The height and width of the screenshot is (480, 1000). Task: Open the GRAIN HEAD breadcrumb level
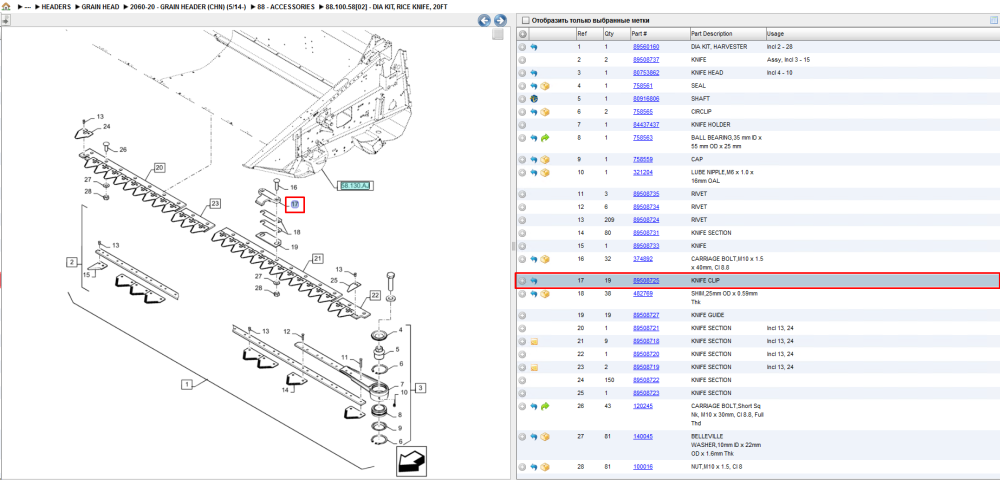(x=100, y=6)
